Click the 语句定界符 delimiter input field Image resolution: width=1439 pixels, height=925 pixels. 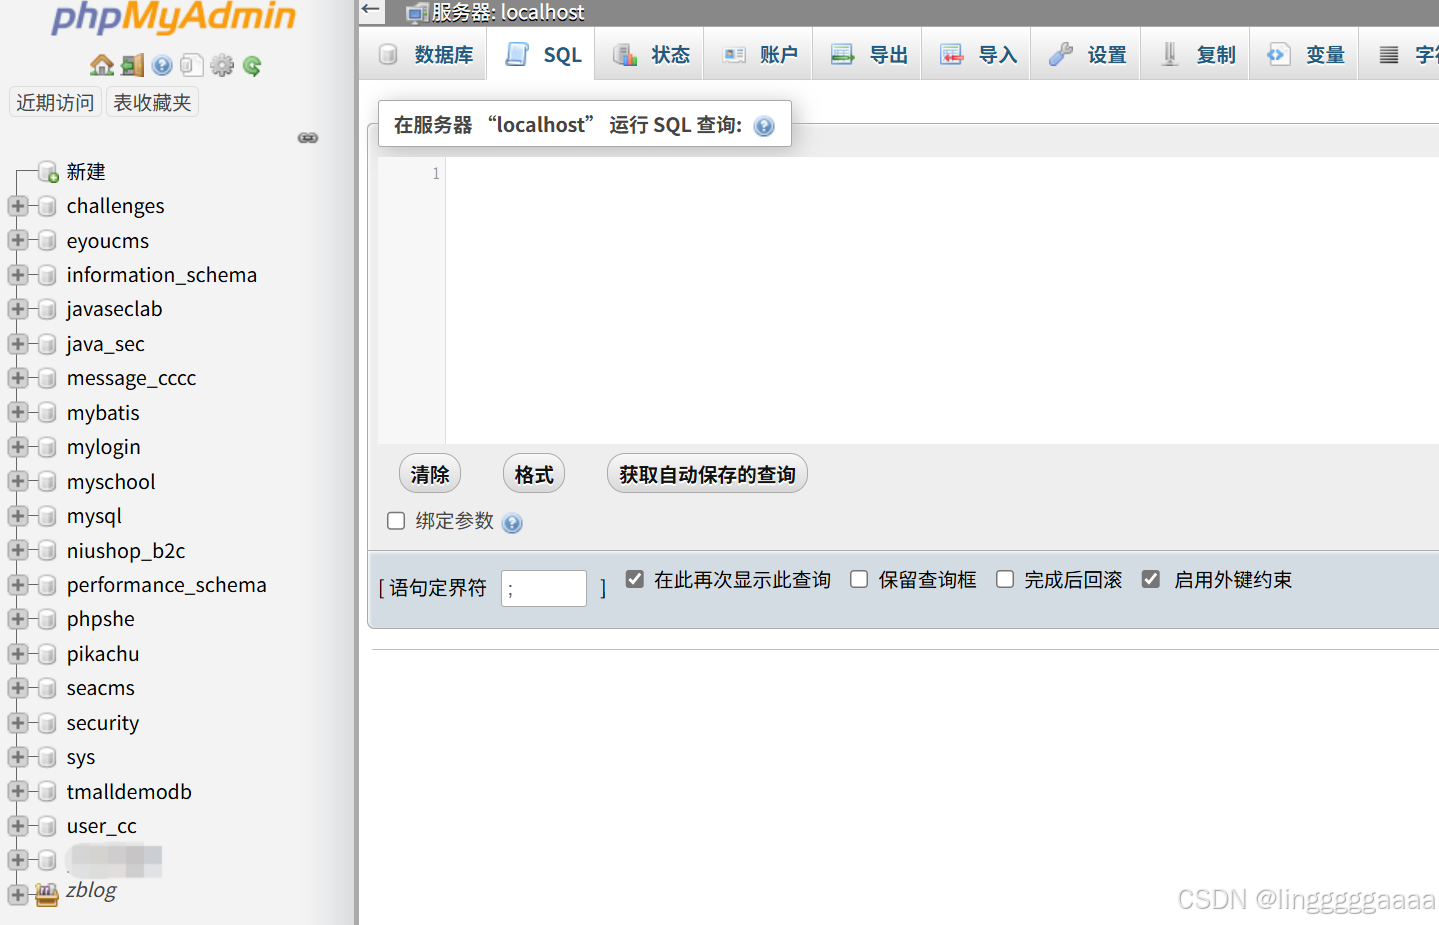pos(544,588)
